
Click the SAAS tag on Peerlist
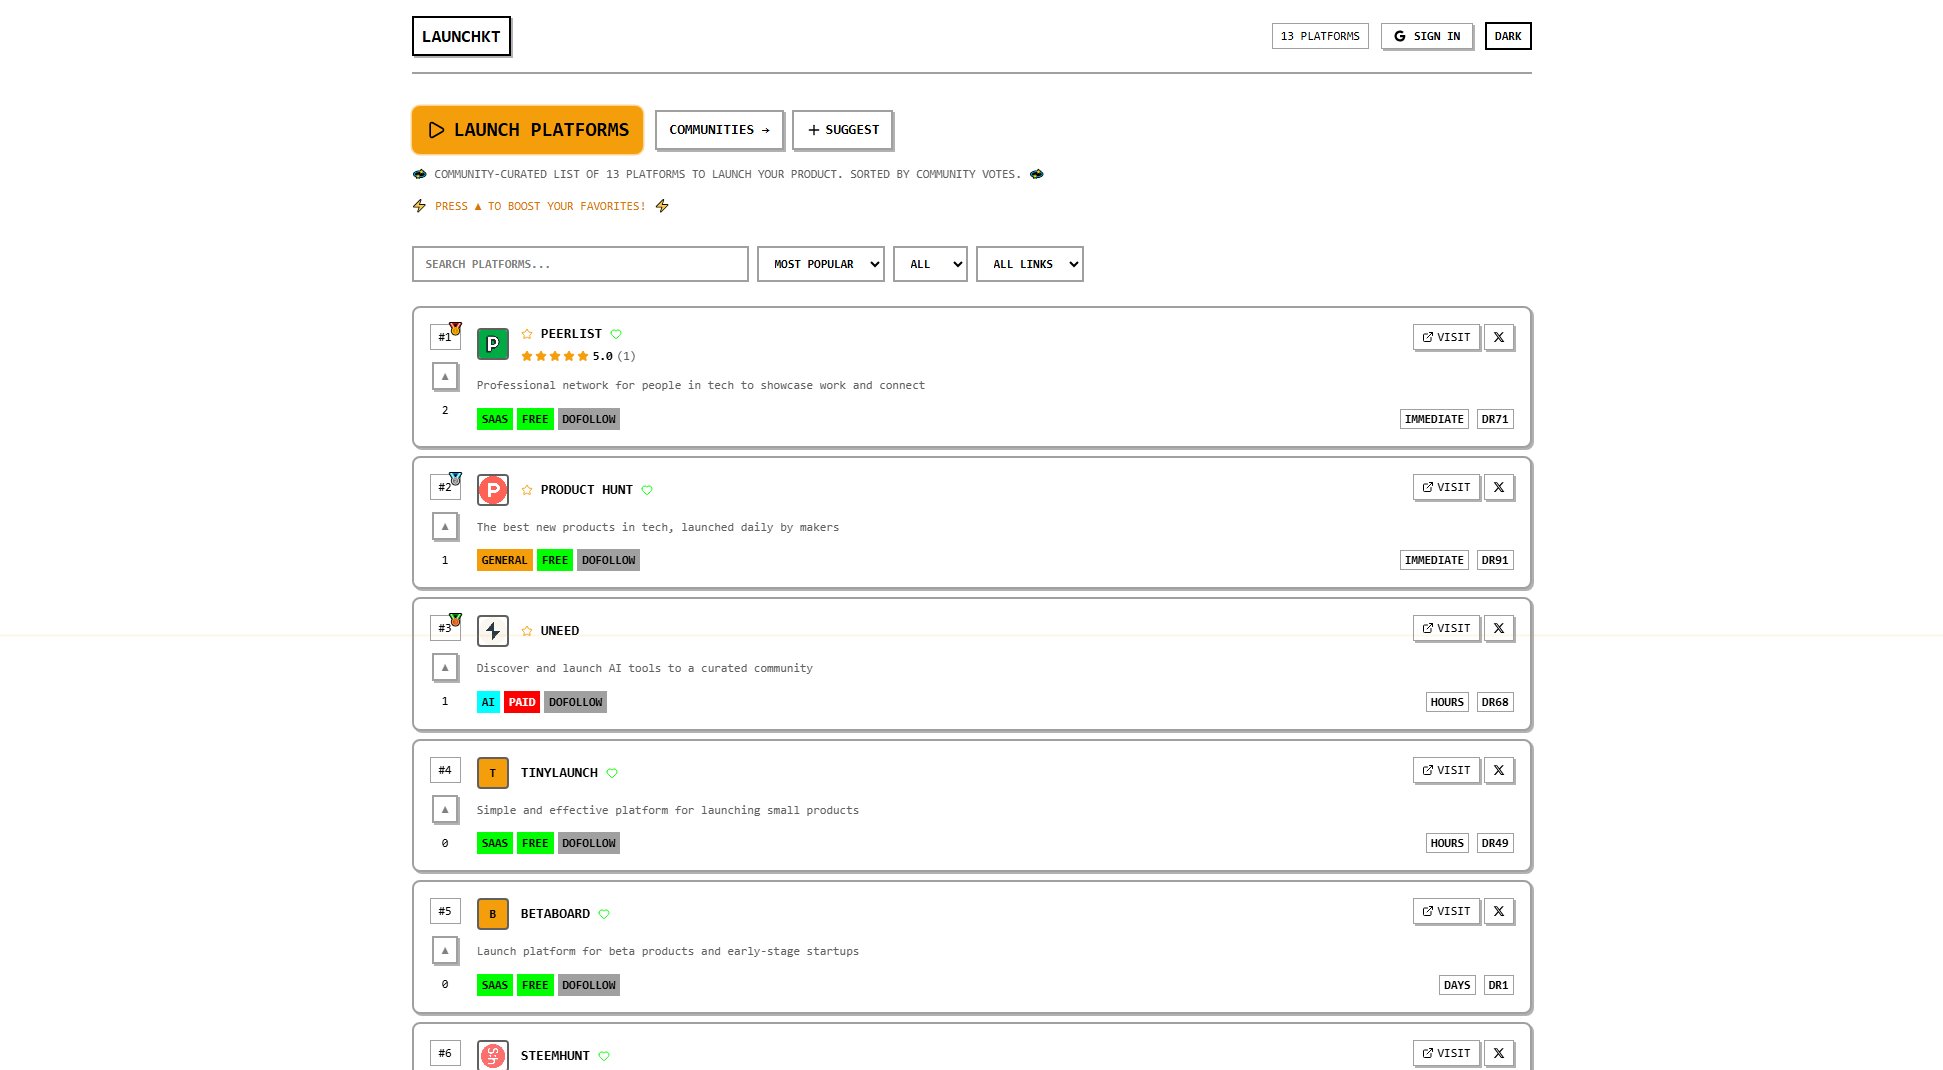(x=495, y=419)
